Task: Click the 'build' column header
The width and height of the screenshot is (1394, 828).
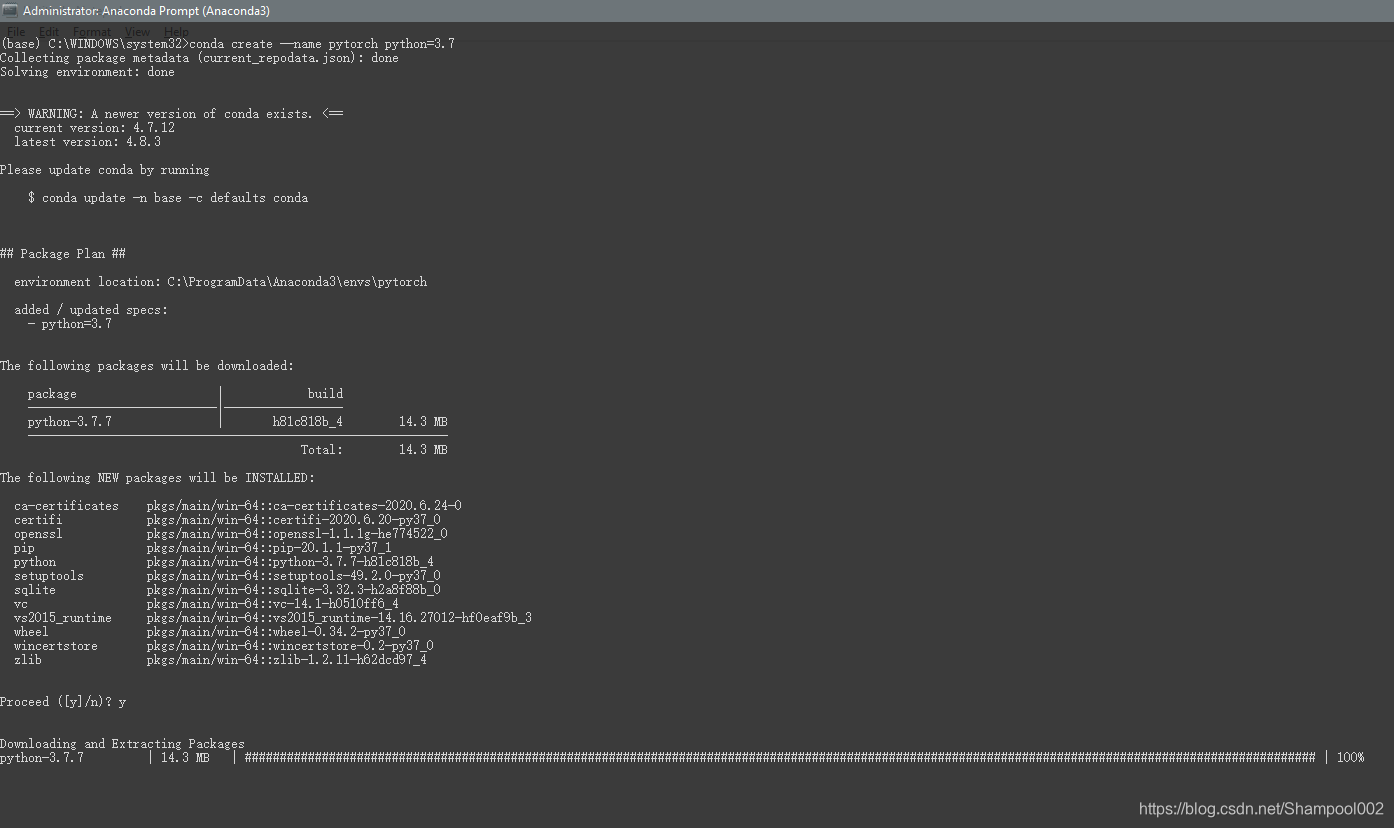Action: coord(325,394)
